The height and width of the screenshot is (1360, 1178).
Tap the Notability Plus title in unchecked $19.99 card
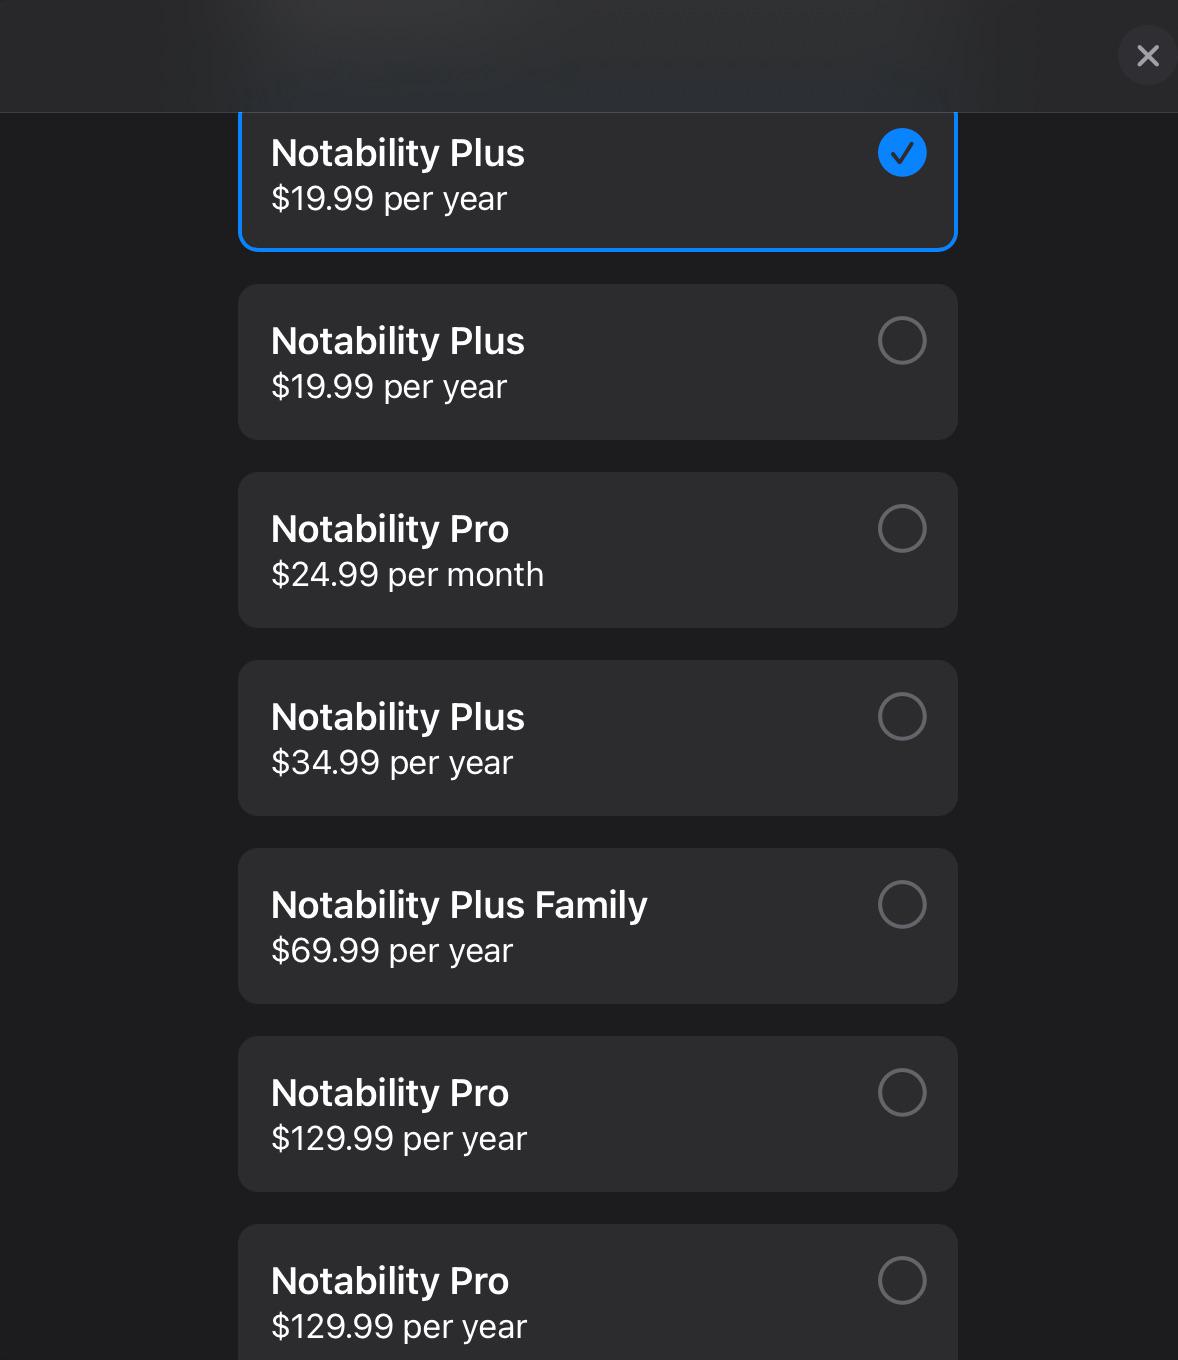[x=398, y=341]
